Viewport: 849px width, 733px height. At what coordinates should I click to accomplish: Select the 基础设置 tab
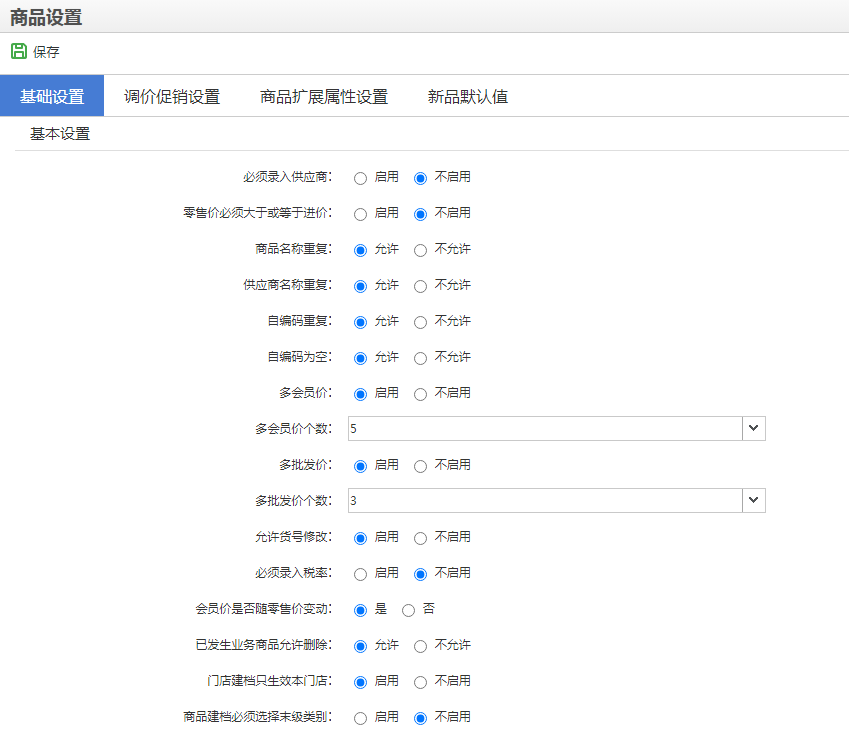[x=52, y=97]
